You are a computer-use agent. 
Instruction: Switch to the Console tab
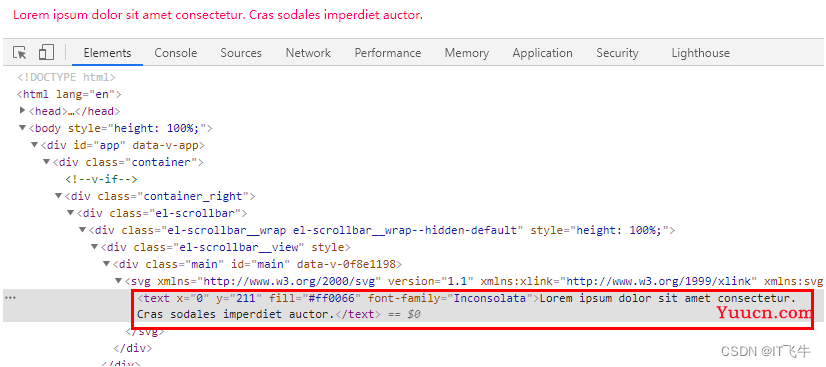[x=175, y=53]
